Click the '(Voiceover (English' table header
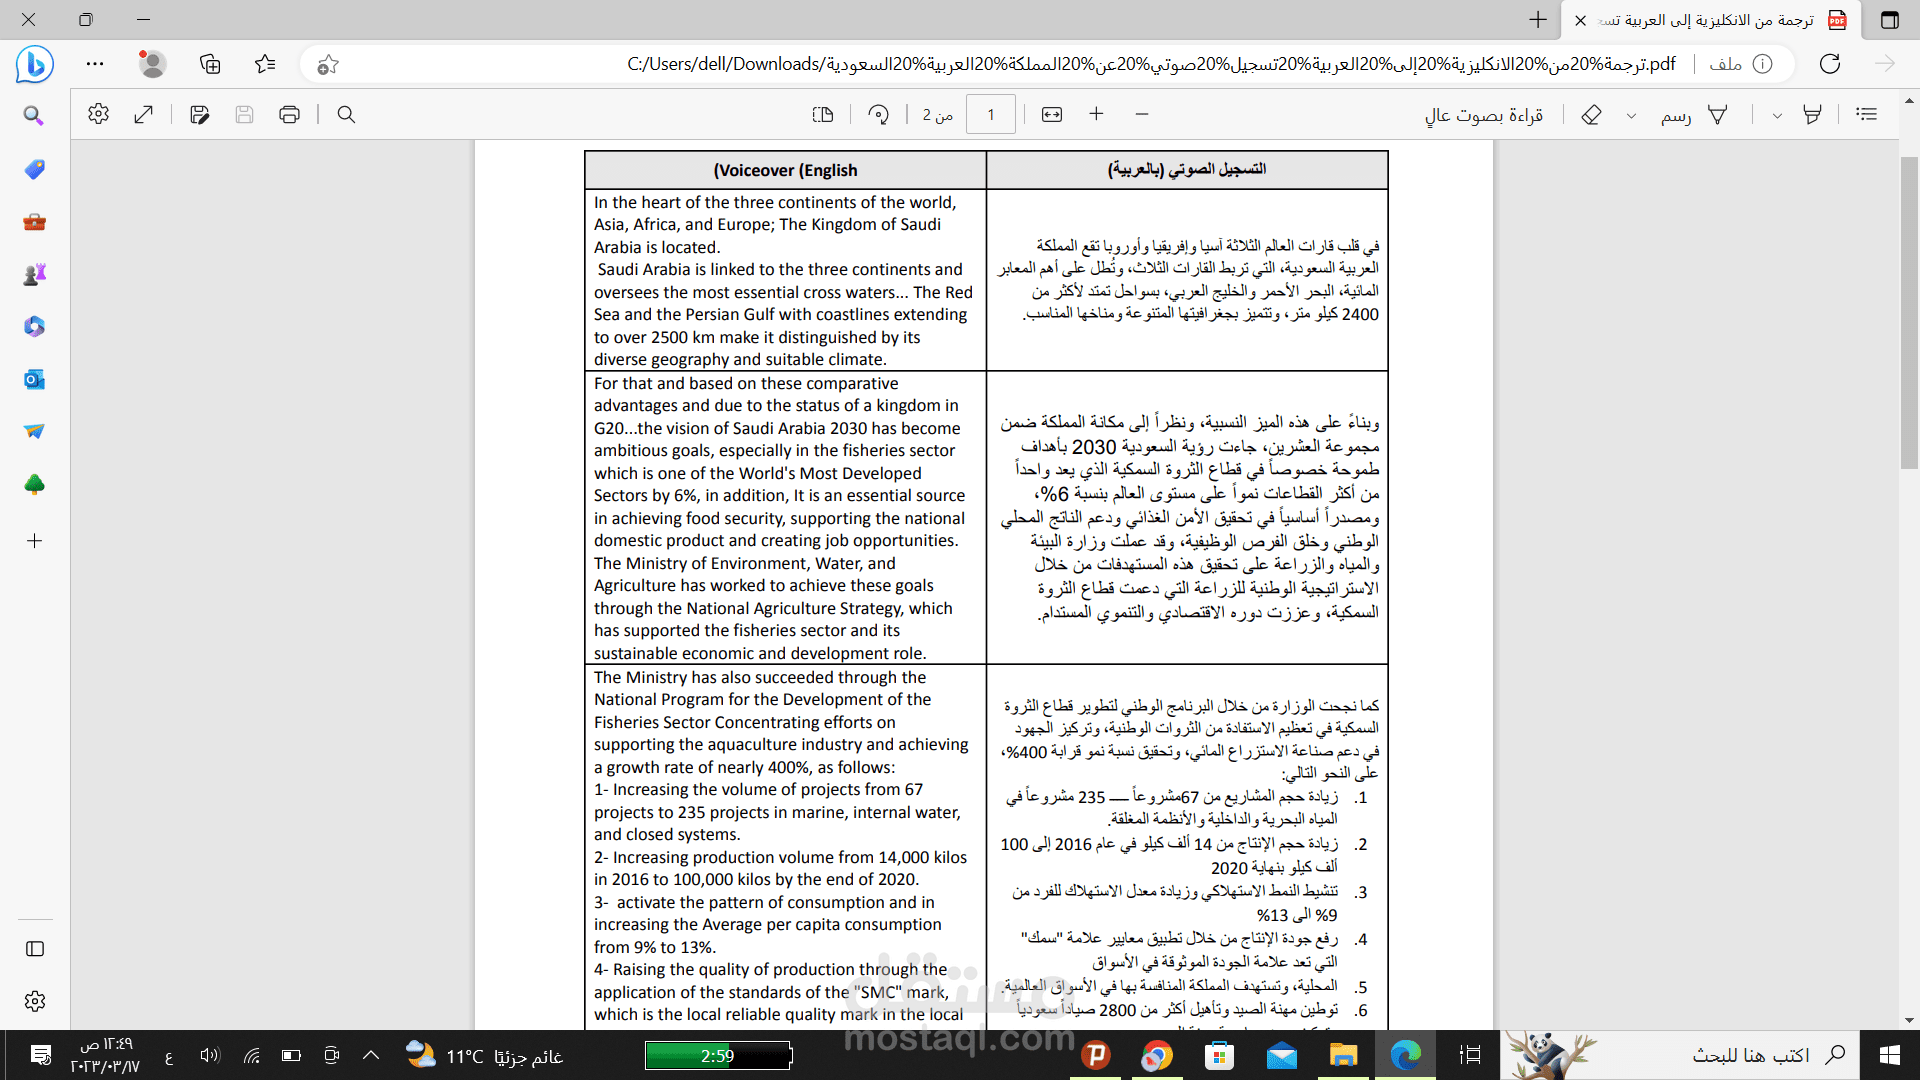 point(785,170)
